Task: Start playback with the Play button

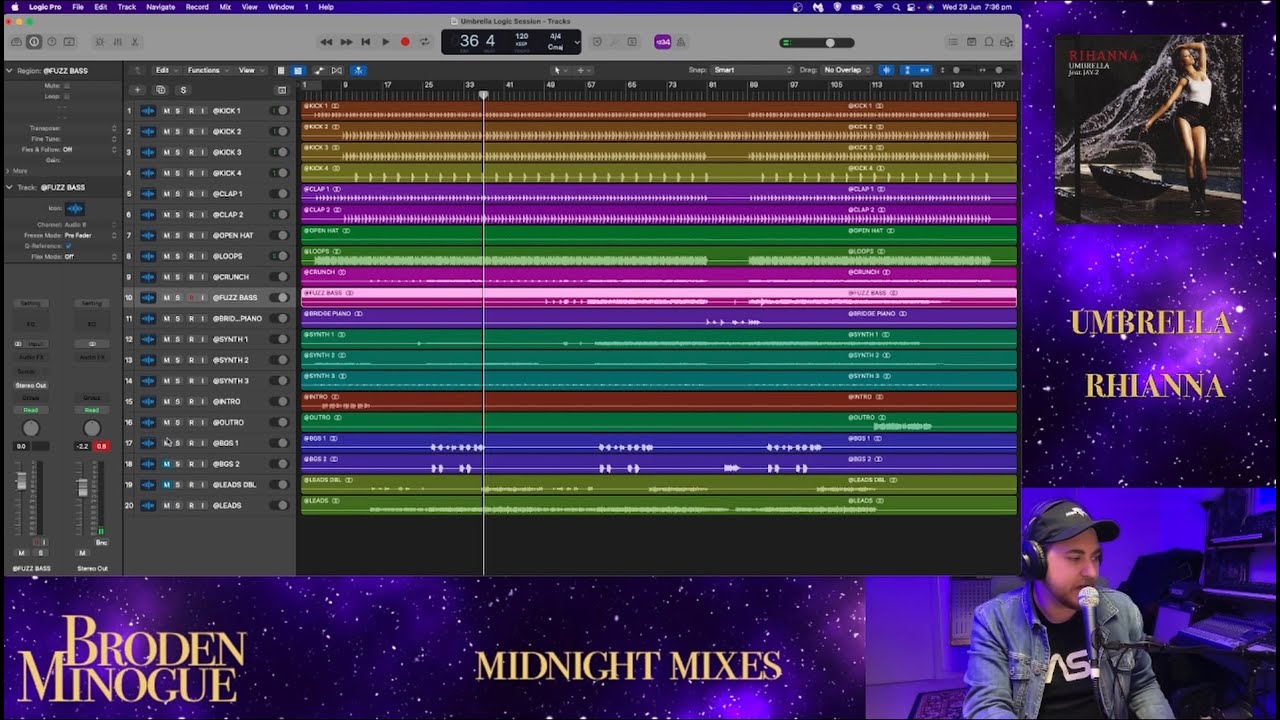Action: tap(385, 42)
